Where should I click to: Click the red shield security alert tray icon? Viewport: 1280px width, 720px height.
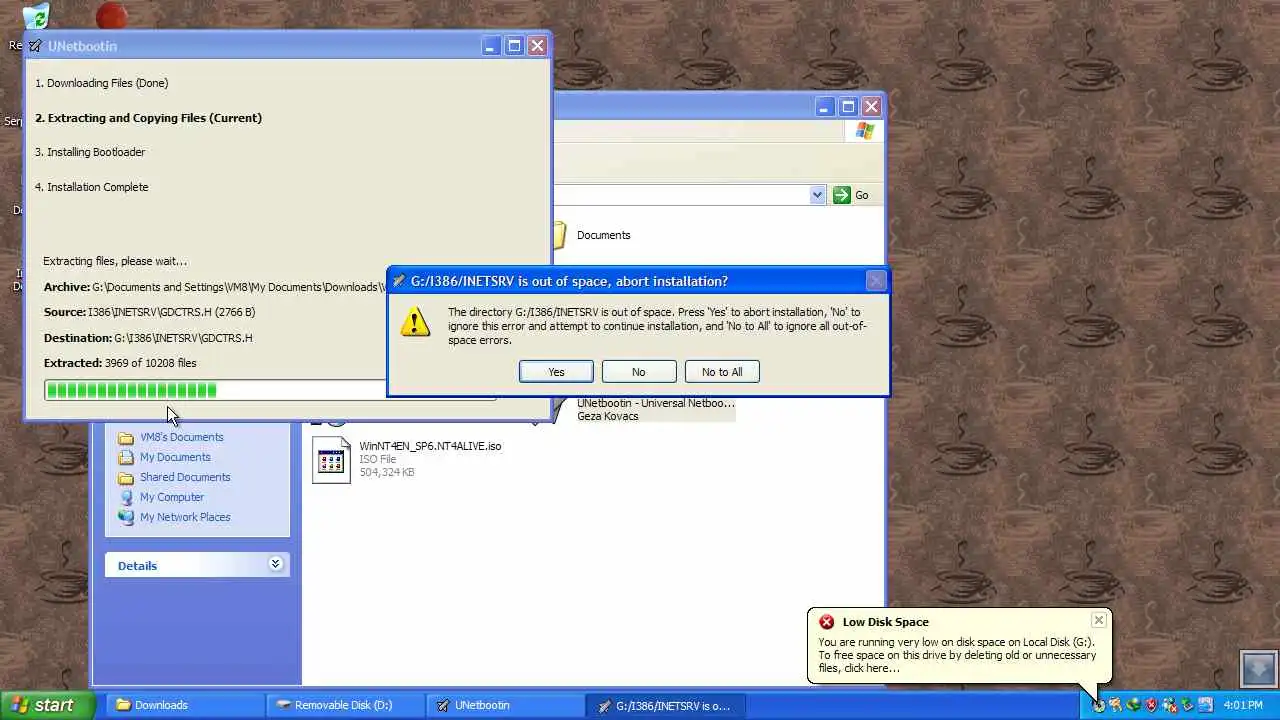(x=1151, y=706)
